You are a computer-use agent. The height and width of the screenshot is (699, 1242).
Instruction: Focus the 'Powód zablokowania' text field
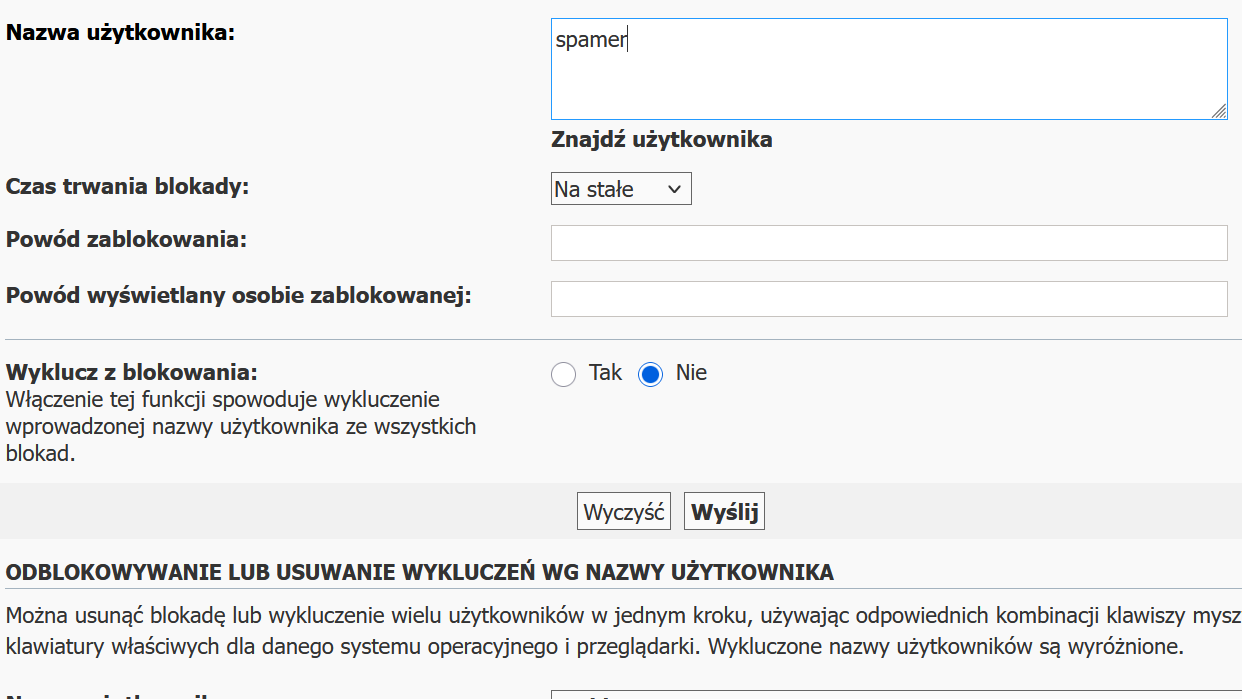point(888,243)
